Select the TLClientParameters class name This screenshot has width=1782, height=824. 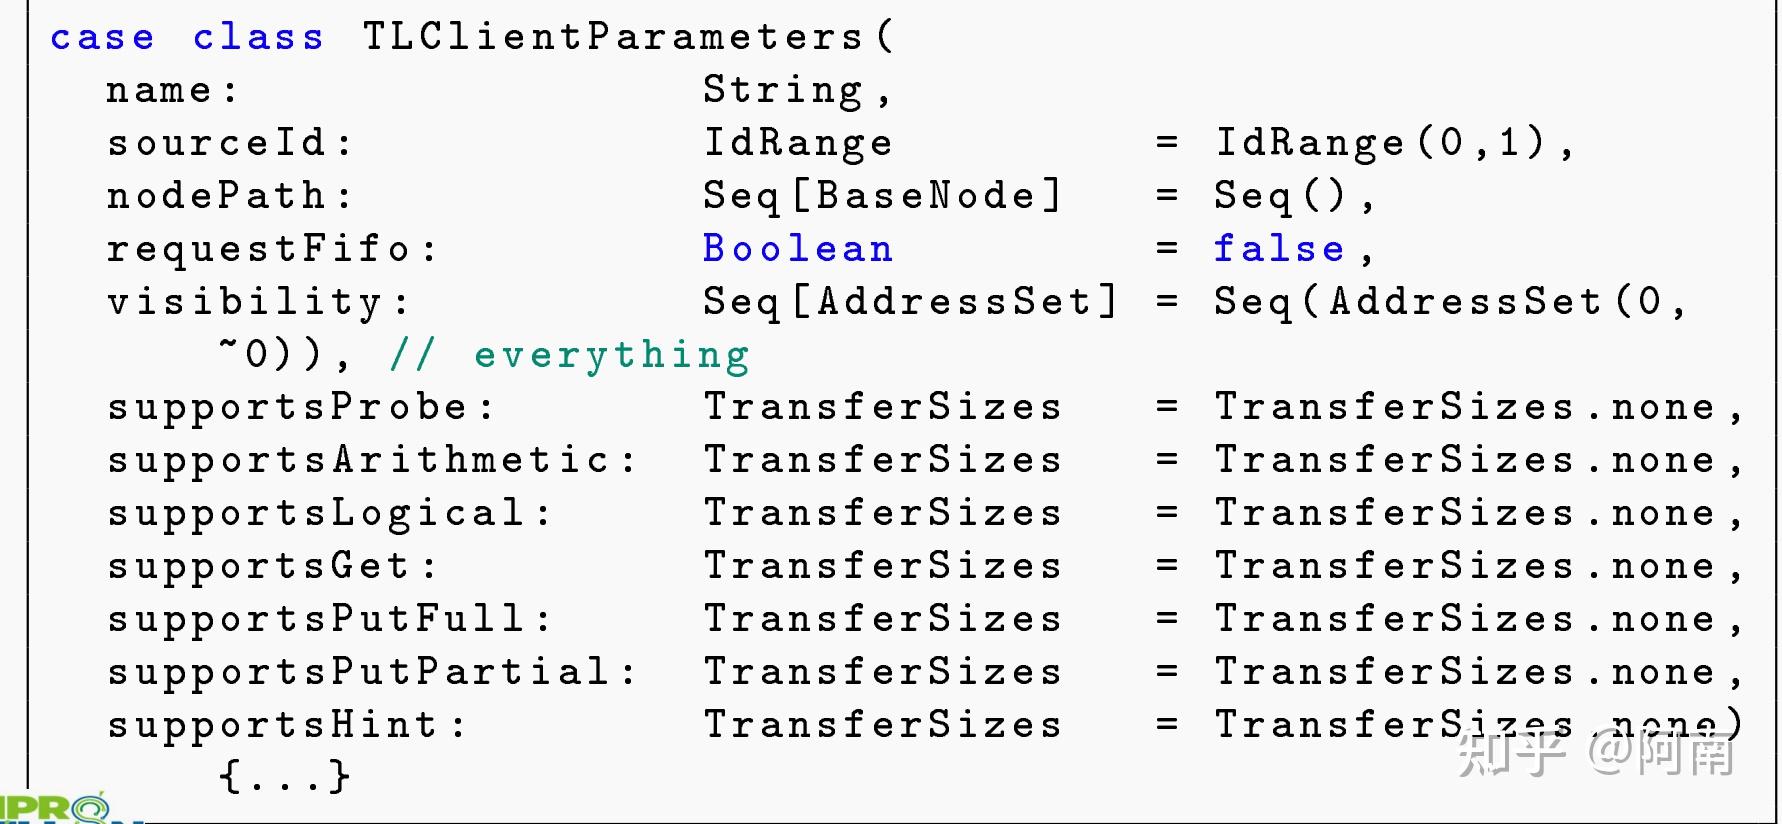coord(612,38)
